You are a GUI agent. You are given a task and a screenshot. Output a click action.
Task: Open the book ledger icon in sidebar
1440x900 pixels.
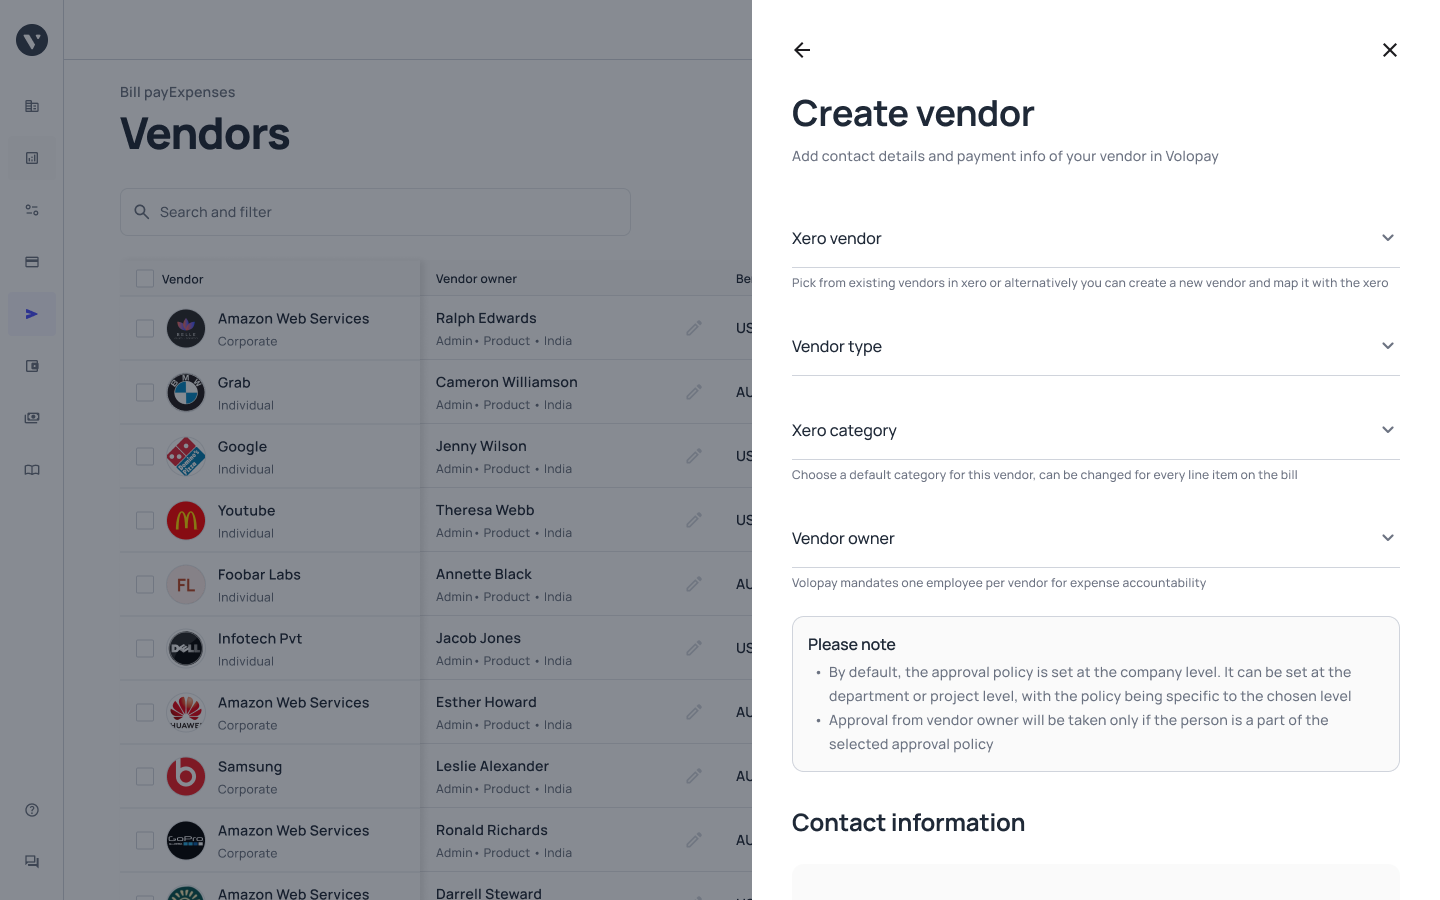[x=32, y=470]
